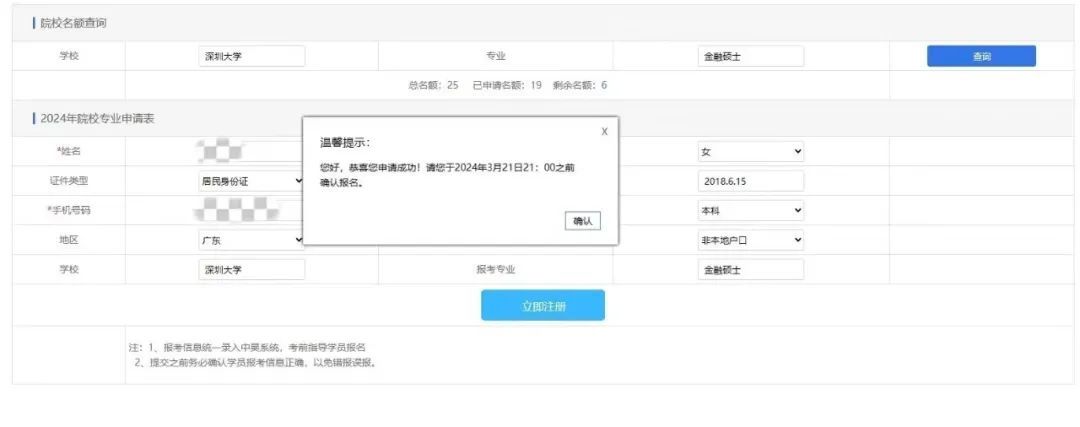
Task: Close the 温馨提示 dialog with X
Action: (x=604, y=131)
